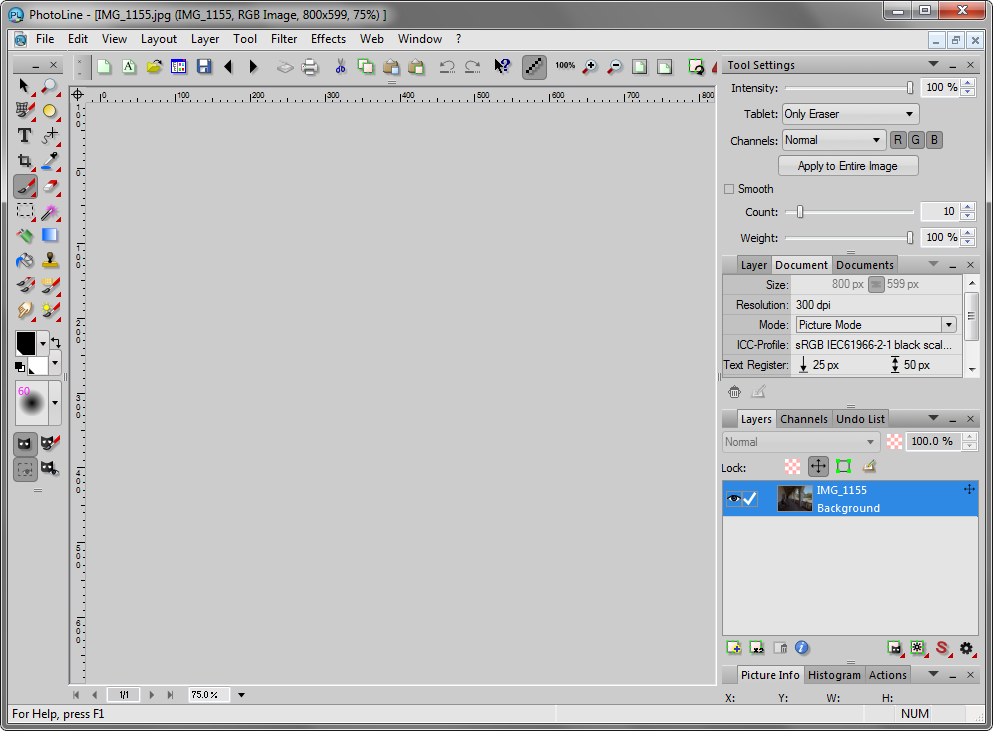Select the rectangular marquee selection tool
Screen dimensions: 993x731
tap(25, 211)
